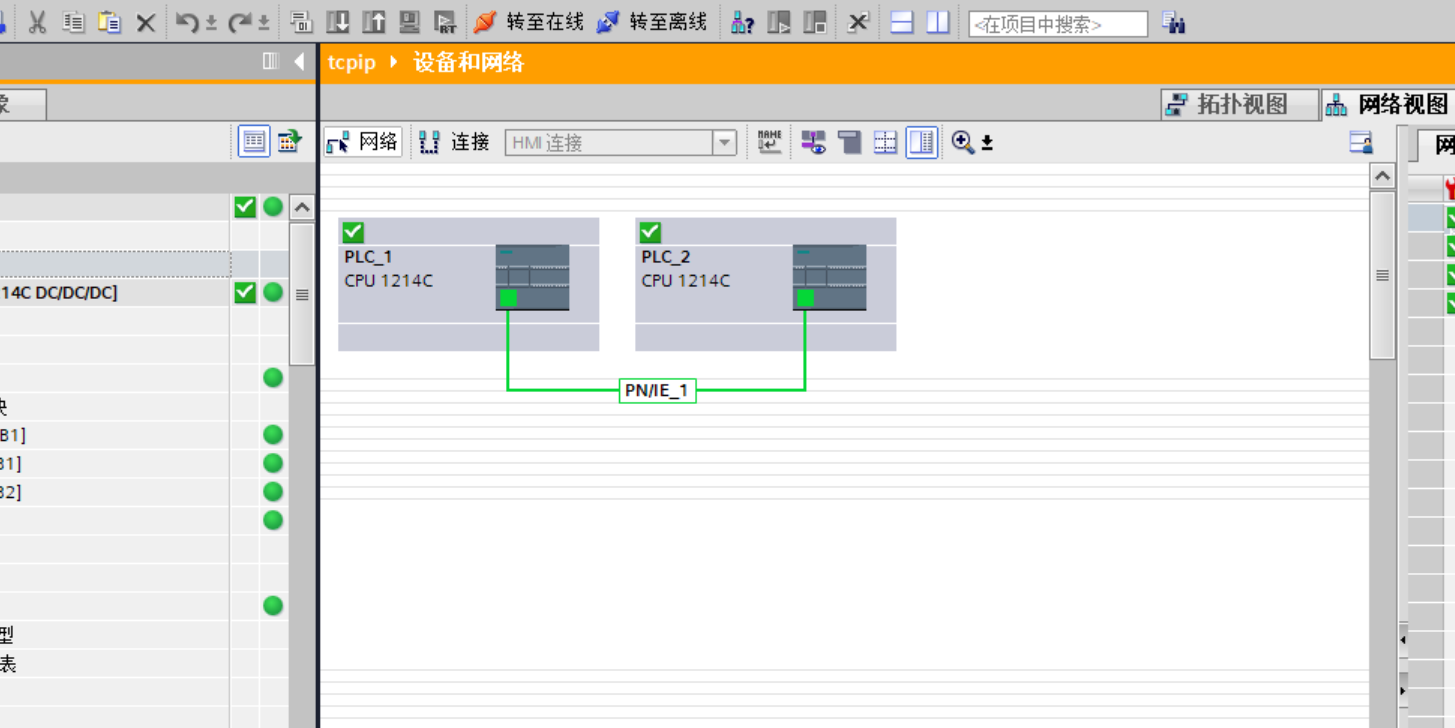This screenshot has height=728, width=1455.
Task: Click network view vertical scrollbar thumb
Action: tap(1382, 275)
